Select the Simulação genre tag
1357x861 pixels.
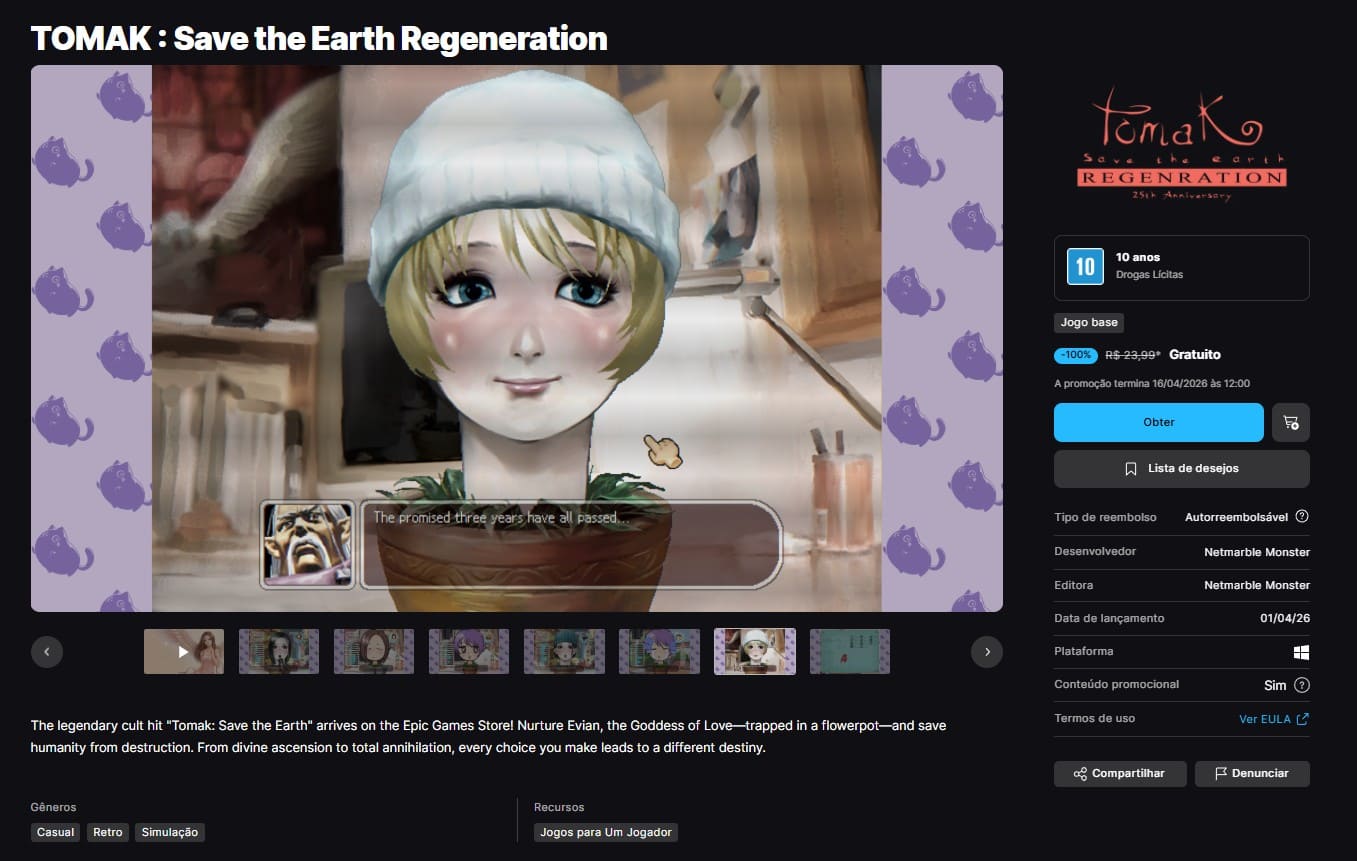(x=169, y=832)
